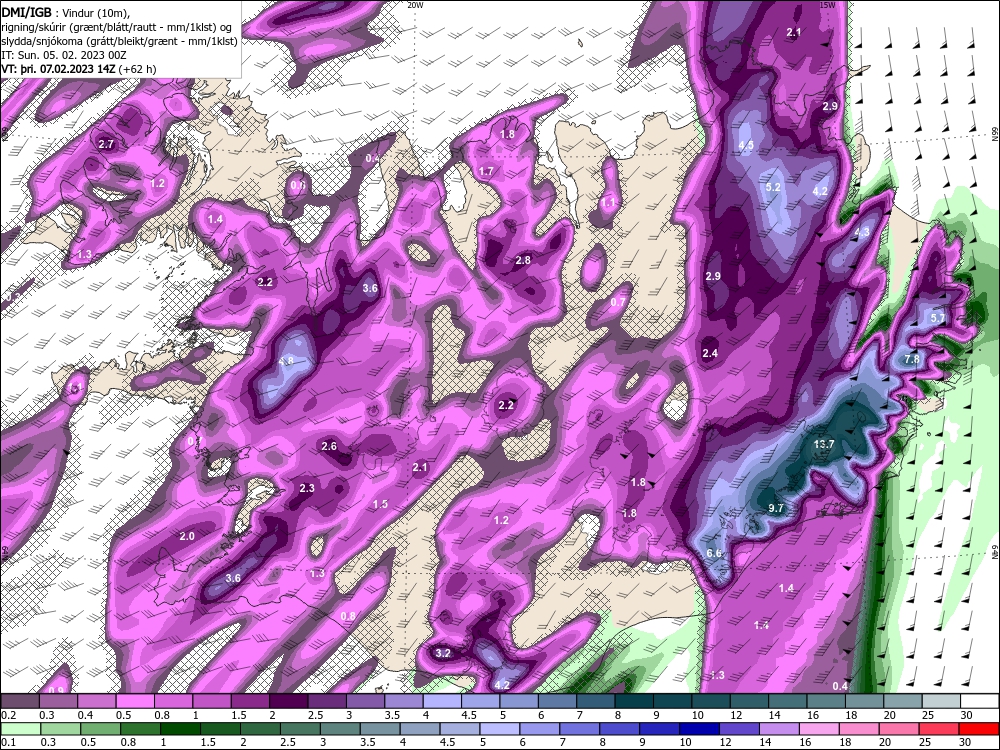
Task: Click the dark green 1 swatch in the lower legend row
Action: (179, 729)
